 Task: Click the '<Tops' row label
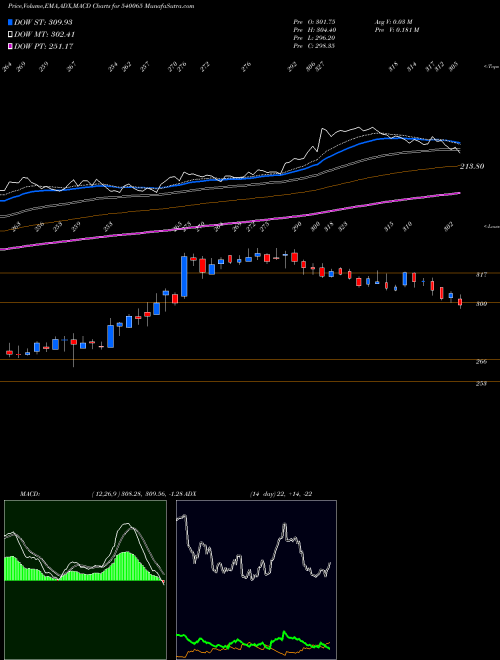[491, 67]
